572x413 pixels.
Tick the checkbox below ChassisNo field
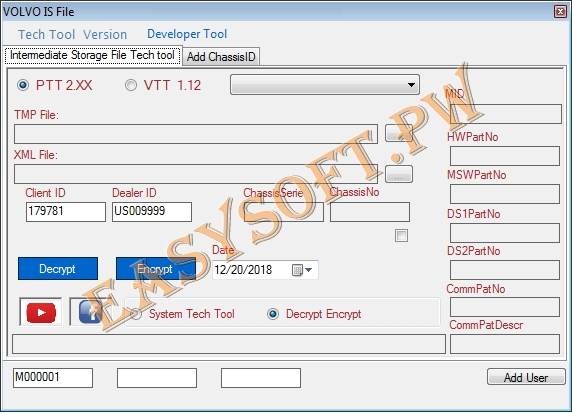pos(401,236)
